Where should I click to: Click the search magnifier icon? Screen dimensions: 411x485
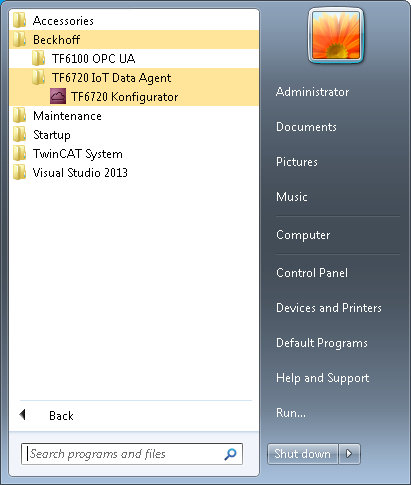click(x=230, y=454)
